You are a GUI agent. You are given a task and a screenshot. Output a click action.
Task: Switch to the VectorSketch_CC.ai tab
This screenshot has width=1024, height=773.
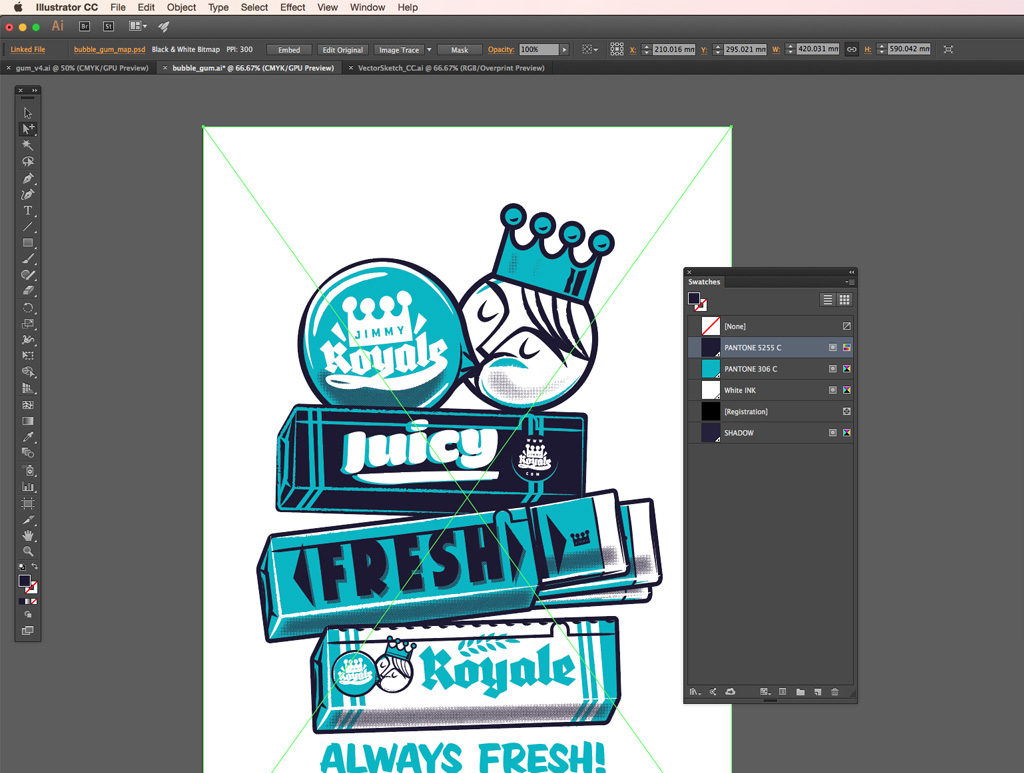coord(450,68)
